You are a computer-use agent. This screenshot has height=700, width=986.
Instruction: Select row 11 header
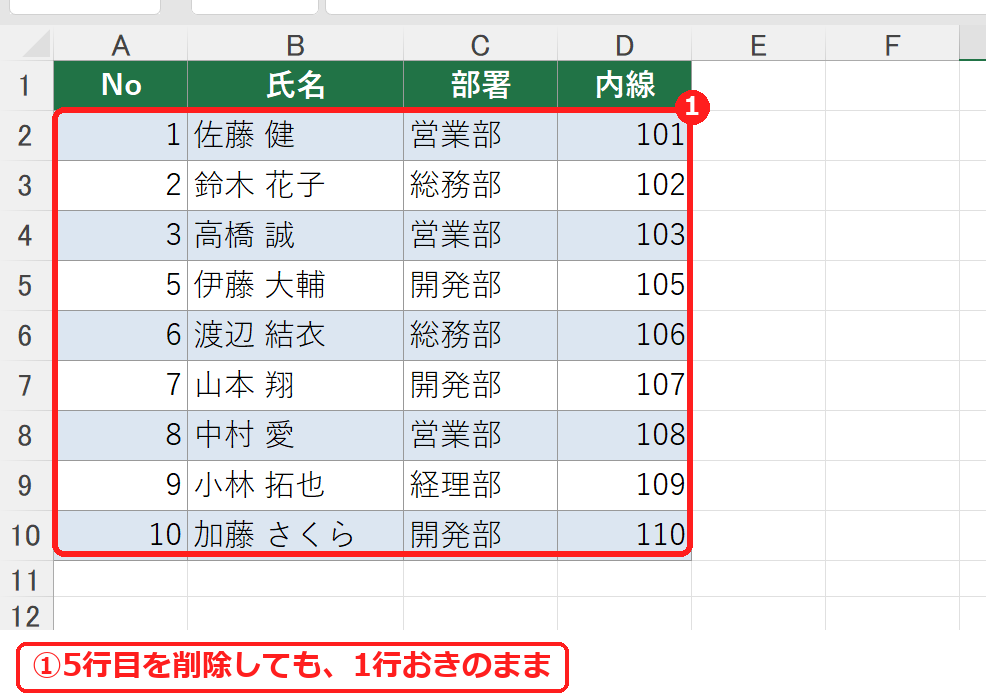click(x=25, y=579)
